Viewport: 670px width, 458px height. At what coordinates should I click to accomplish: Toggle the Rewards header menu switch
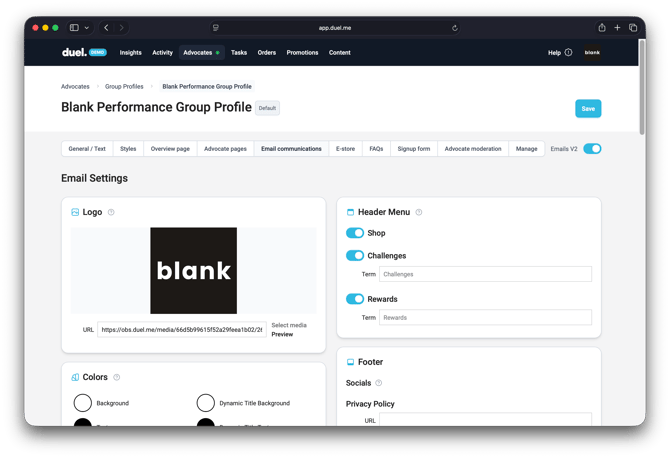[355, 299]
